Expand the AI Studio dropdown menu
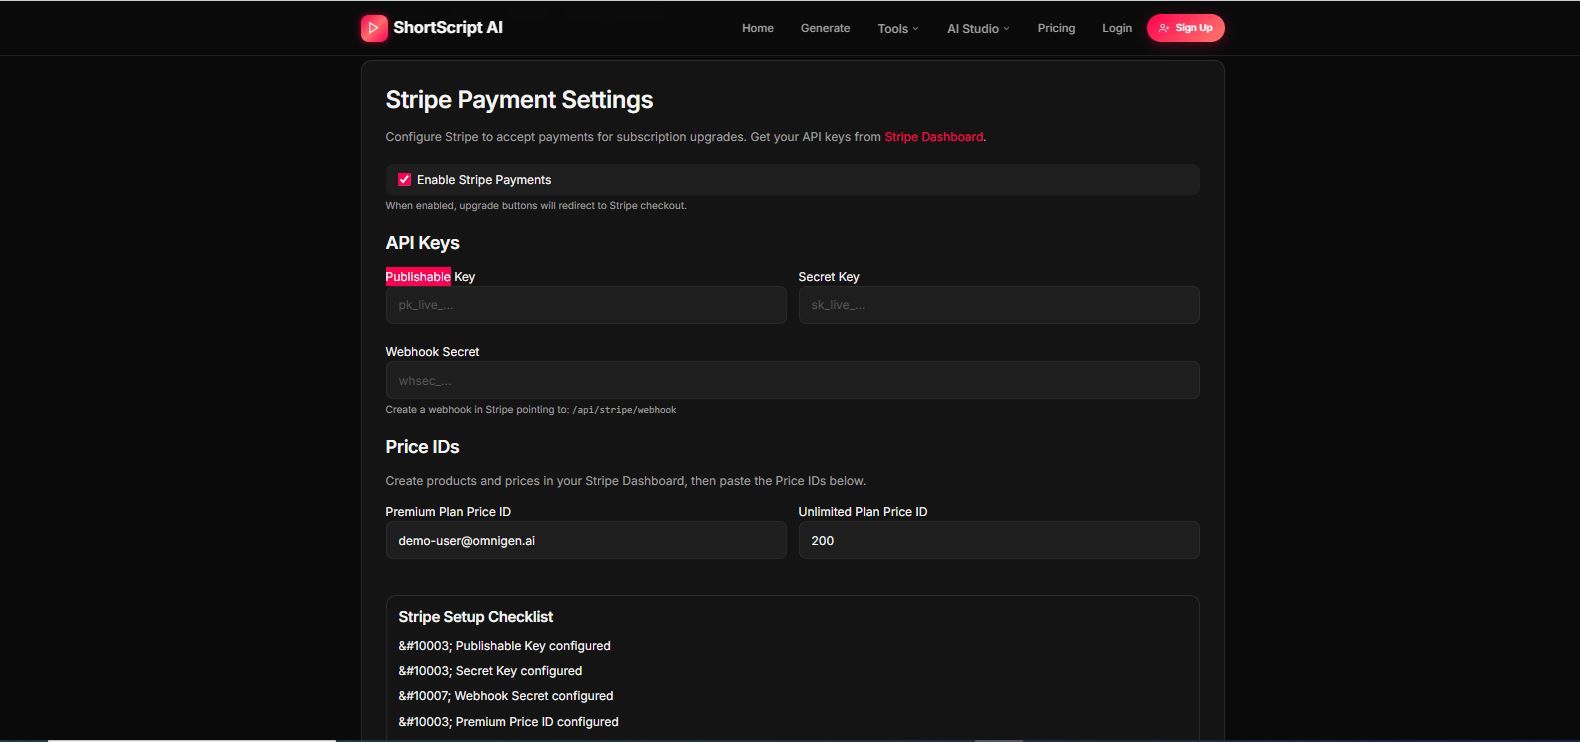The width and height of the screenshot is (1580, 742). click(x=978, y=29)
